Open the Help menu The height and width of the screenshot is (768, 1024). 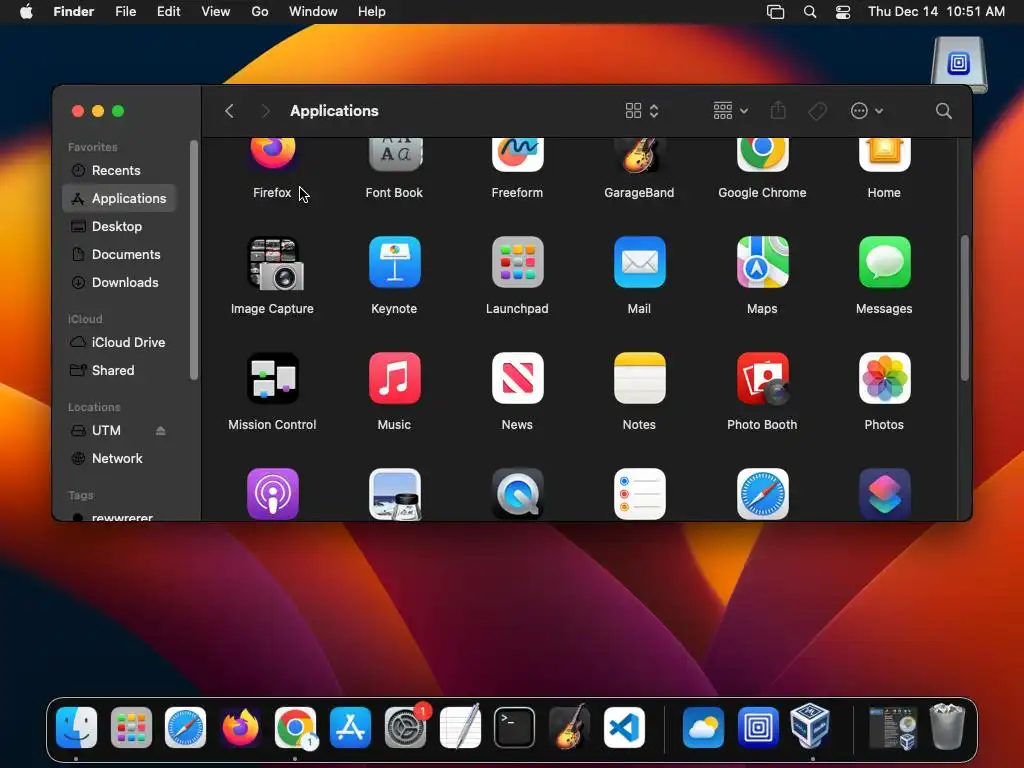[372, 12]
